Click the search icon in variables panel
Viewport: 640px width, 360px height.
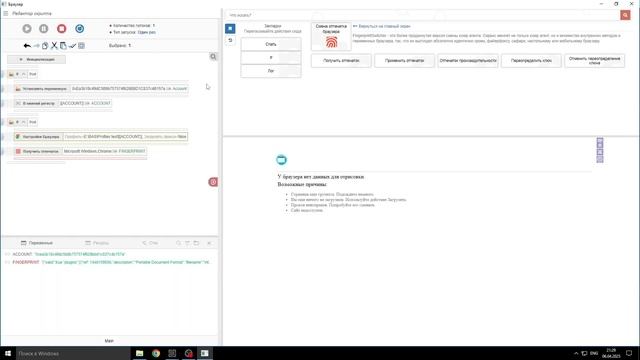tap(178, 243)
